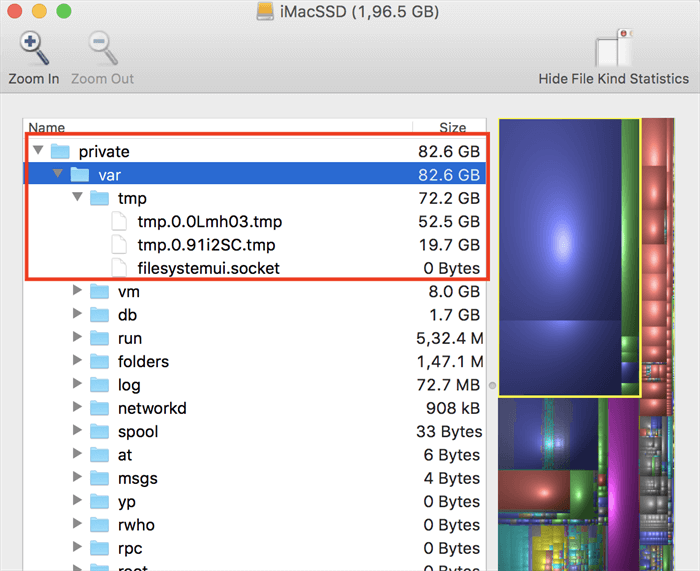Expand the log folder disclosure triangle
The width and height of the screenshot is (700, 571).
[78, 385]
